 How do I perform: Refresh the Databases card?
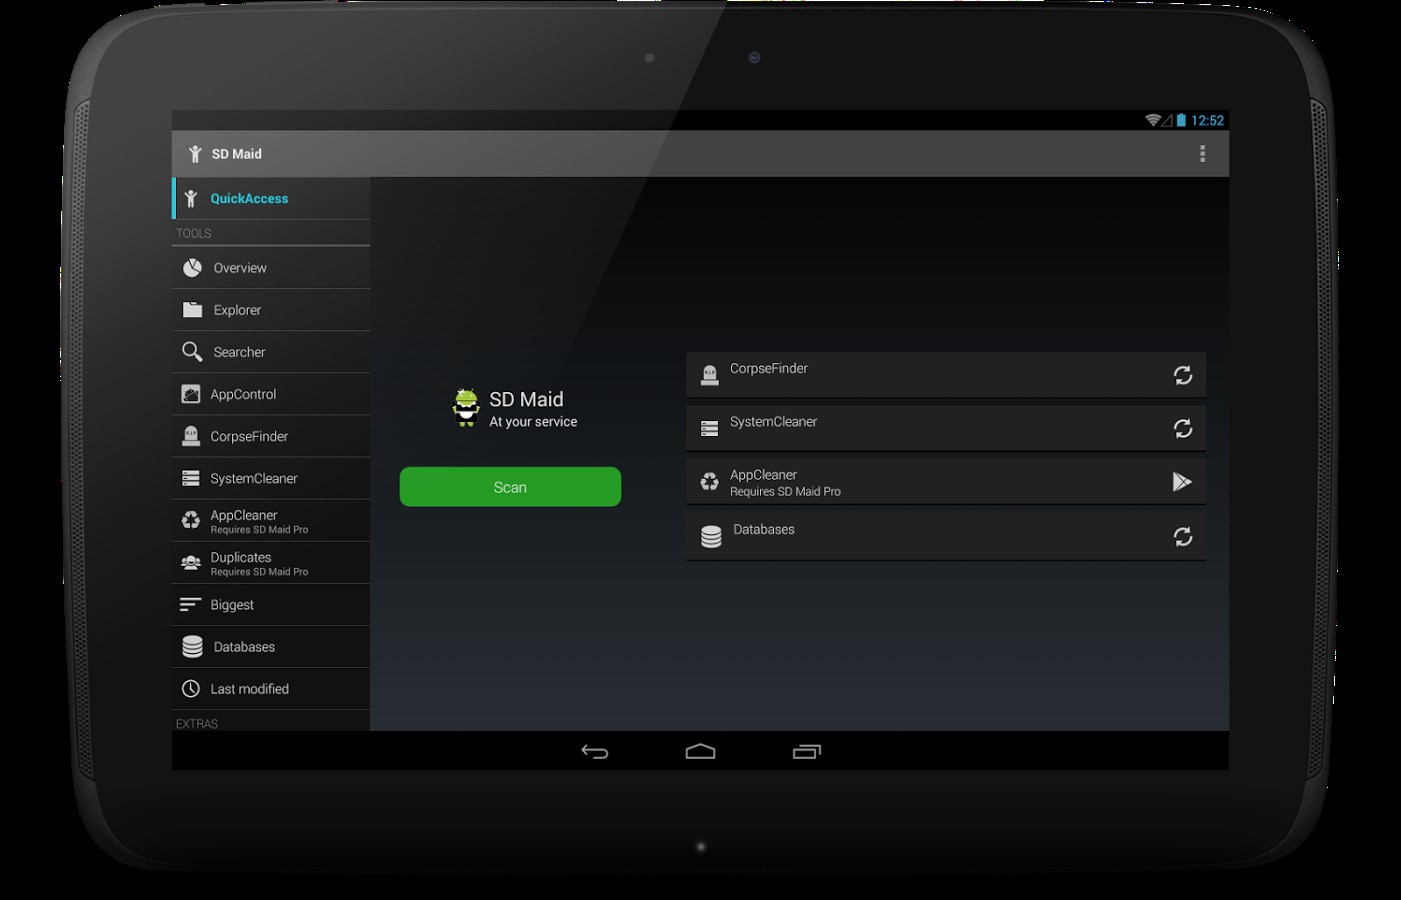[x=1183, y=537]
